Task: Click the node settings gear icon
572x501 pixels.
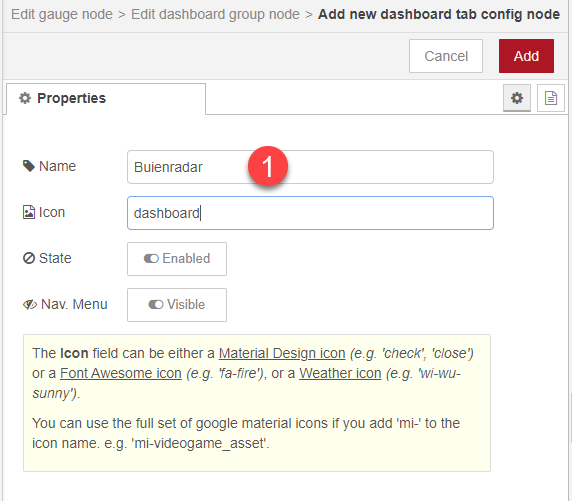Action: [x=517, y=98]
